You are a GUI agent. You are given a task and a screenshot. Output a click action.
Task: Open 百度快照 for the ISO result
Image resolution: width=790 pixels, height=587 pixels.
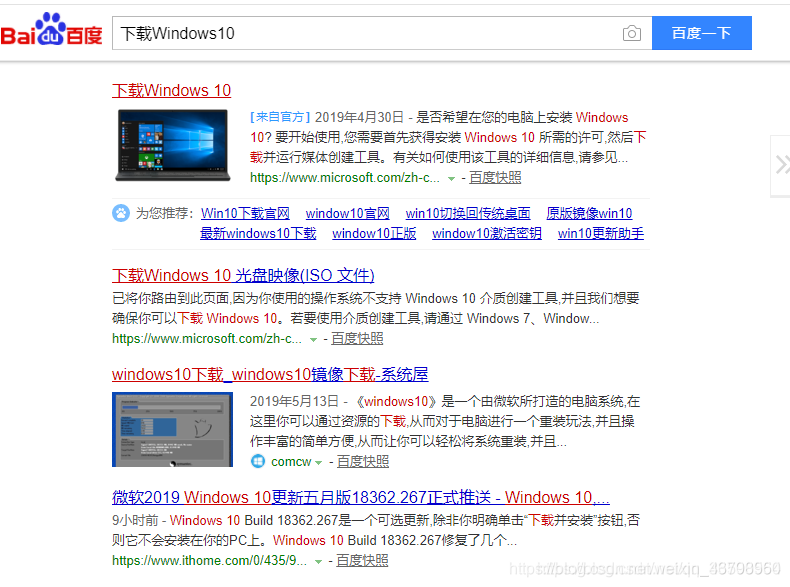[x=357, y=339]
